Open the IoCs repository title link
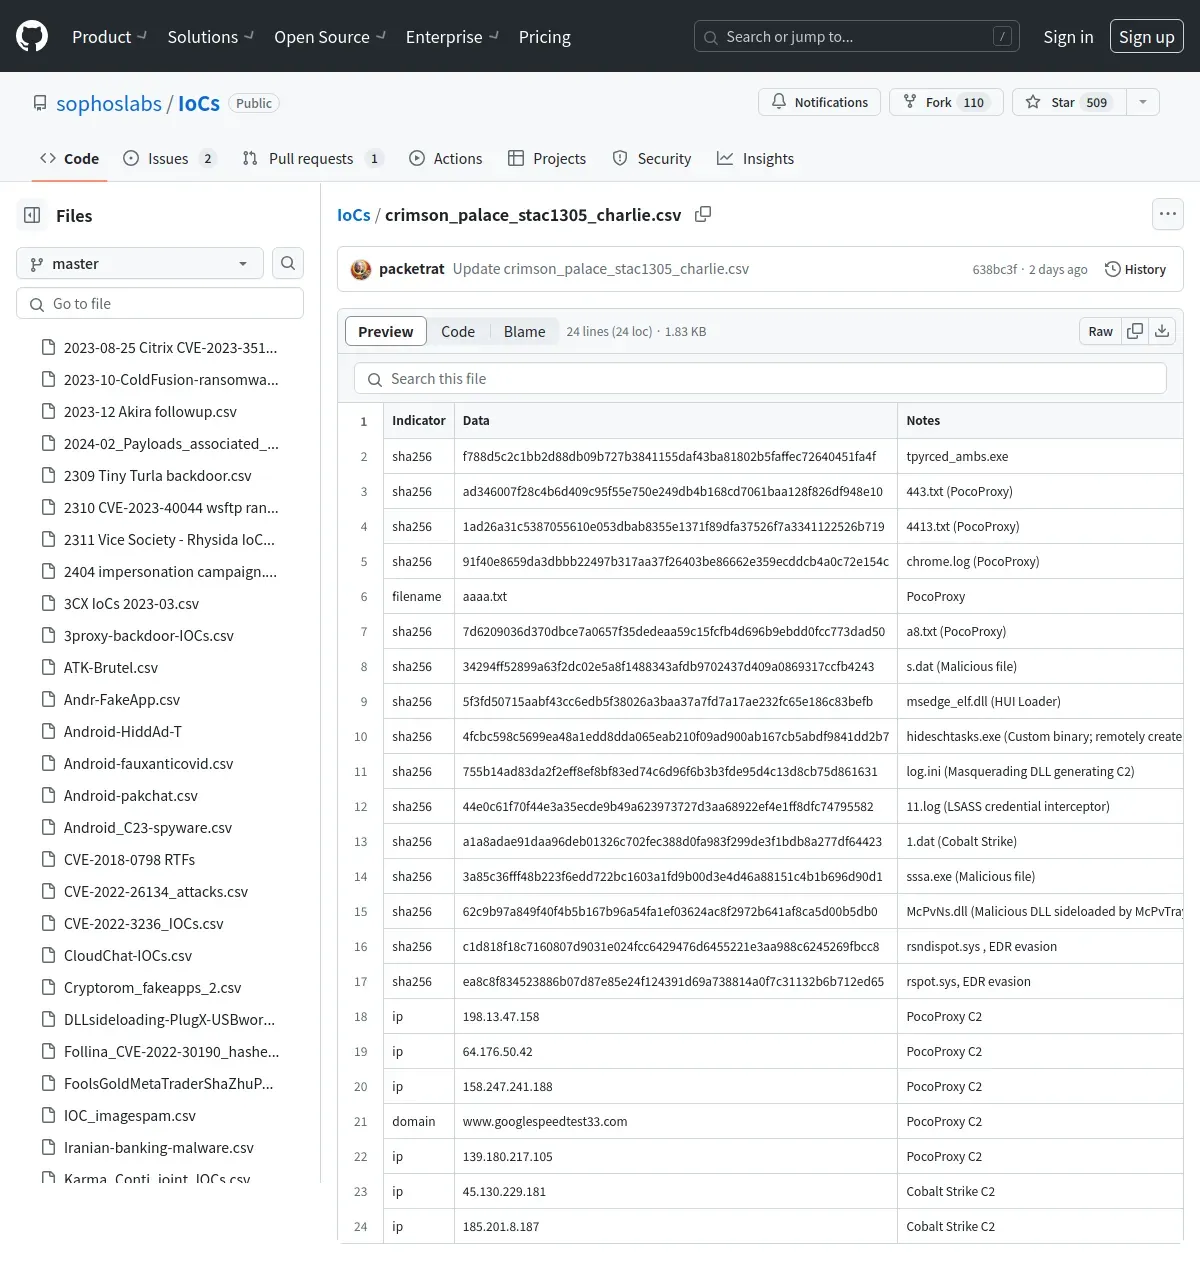 [x=199, y=103]
